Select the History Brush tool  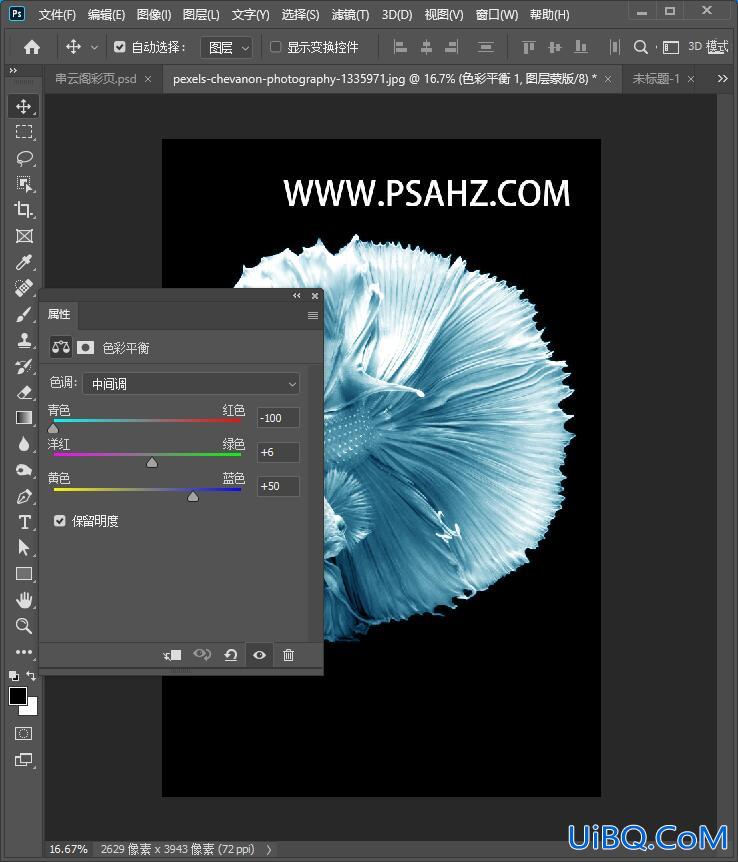23,366
